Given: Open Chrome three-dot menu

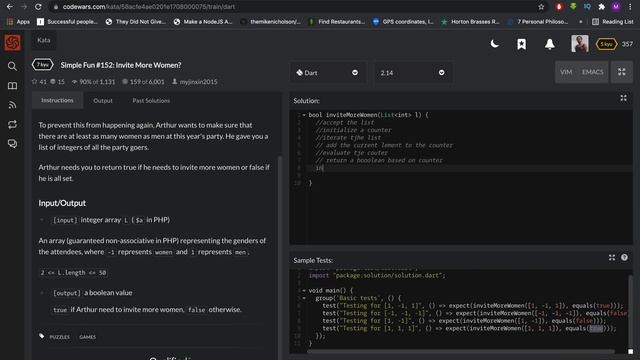Looking at the screenshot, I should pos(631,7).
